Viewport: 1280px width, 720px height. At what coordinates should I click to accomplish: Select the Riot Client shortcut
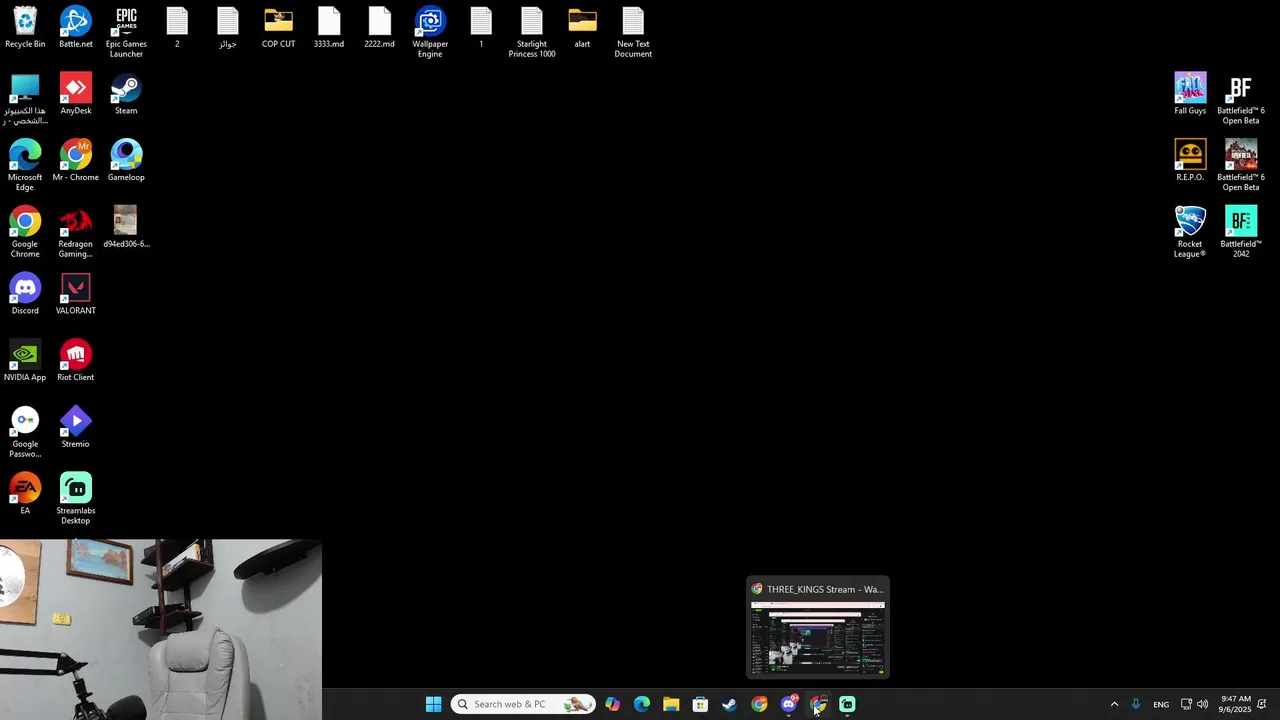coord(76,361)
